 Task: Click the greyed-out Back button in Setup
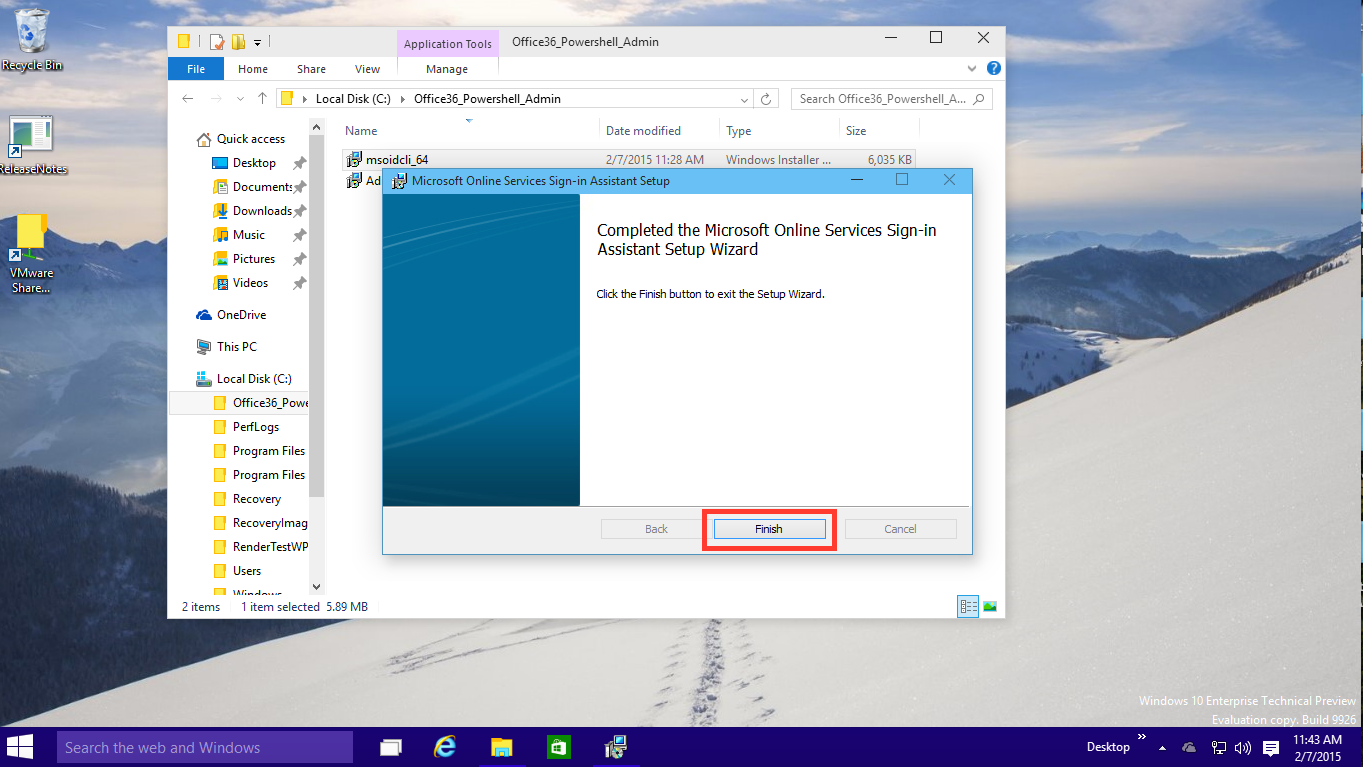click(x=656, y=529)
